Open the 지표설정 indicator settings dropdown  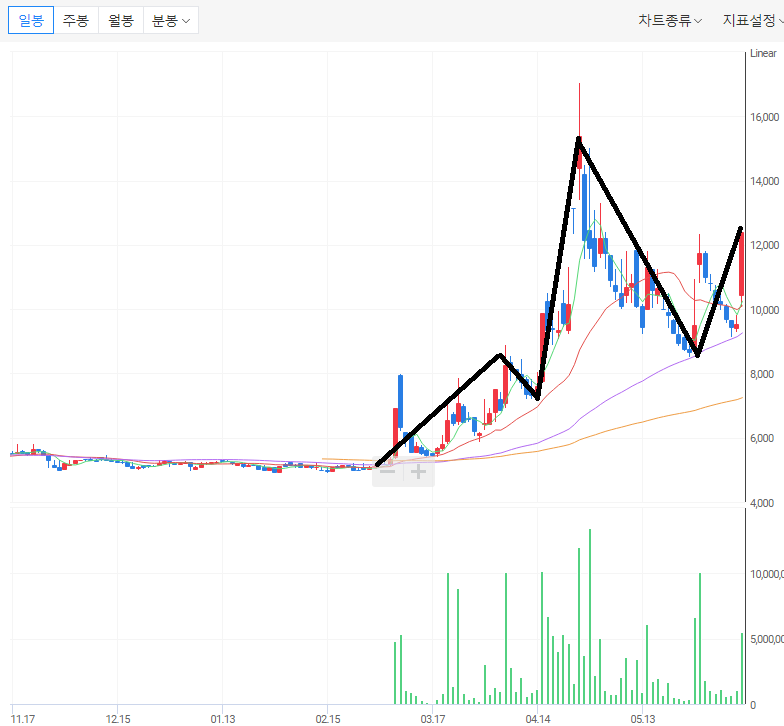pos(753,20)
